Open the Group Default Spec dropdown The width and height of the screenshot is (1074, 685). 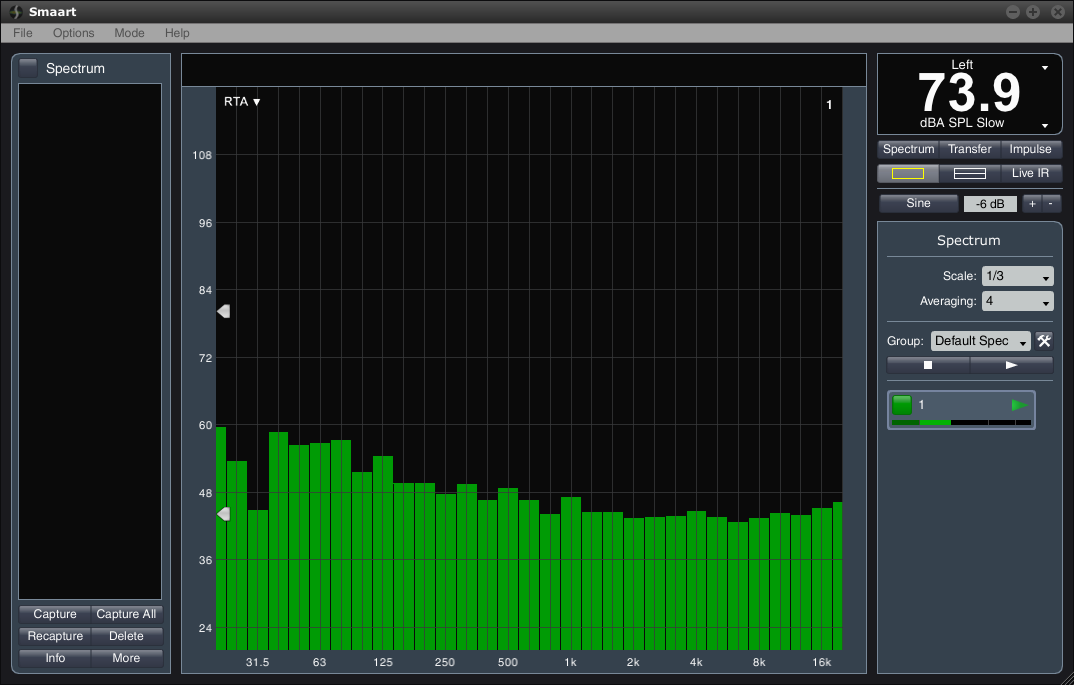coord(980,341)
